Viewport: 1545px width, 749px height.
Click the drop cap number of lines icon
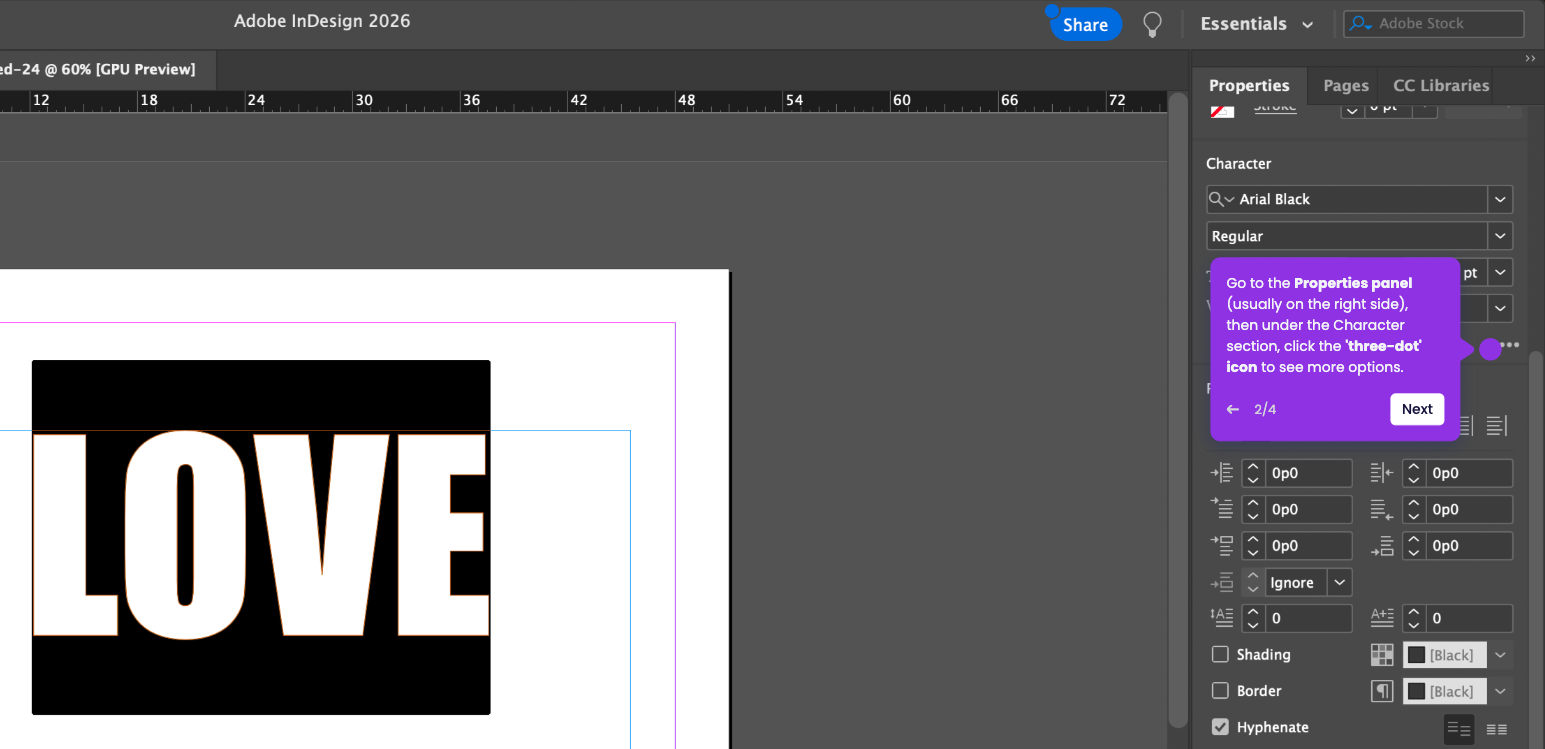click(x=1222, y=618)
